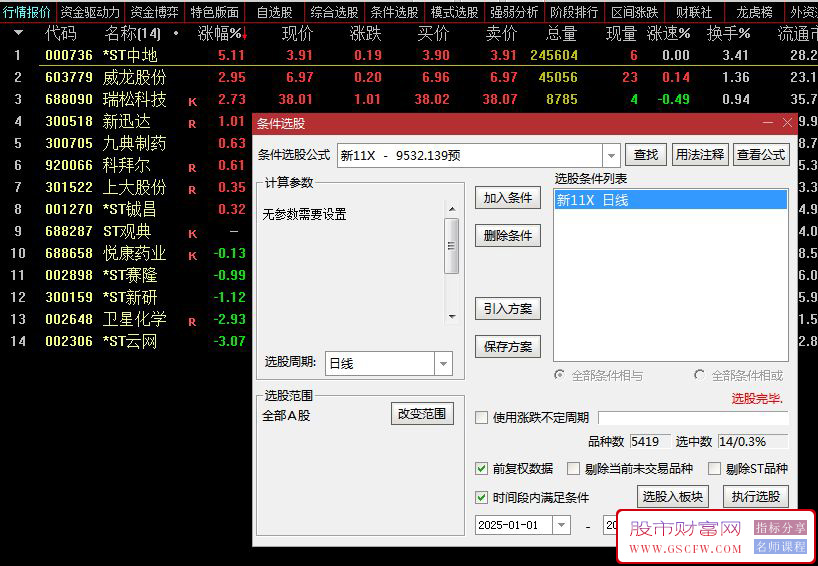Click the 2025-01-01 start date field
818x566 pixels.
[x=514, y=525]
